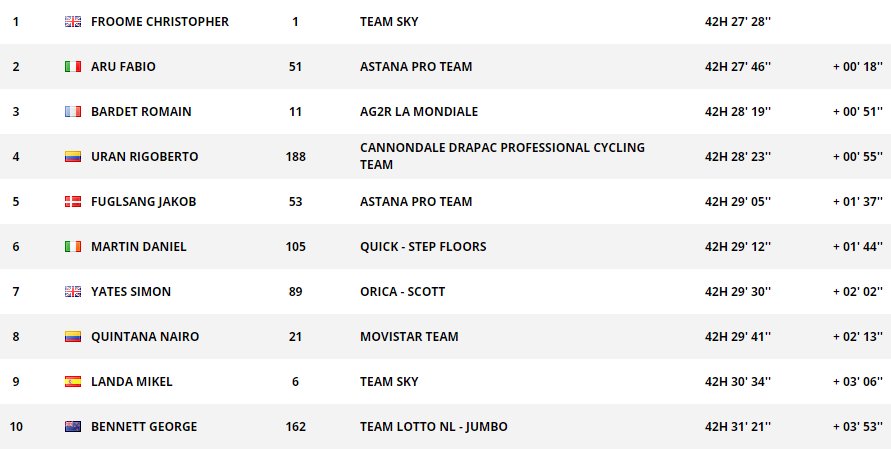Click the Colombian flag next to Uran Rigoberto
The width and height of the screenshot is (891, 449).
pos(72,157)
